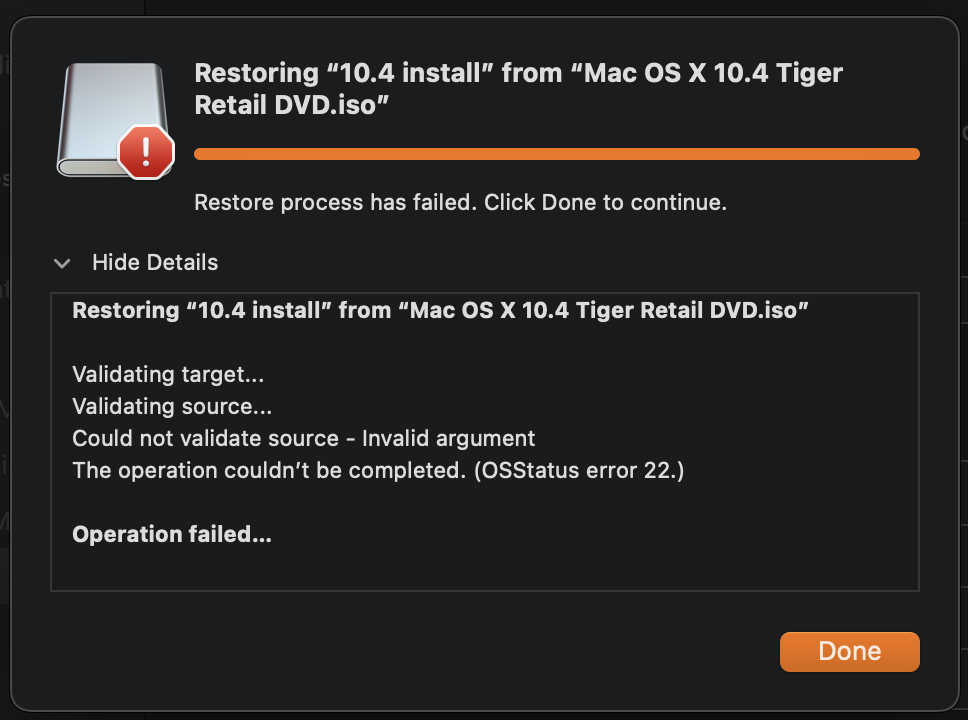This screenshot has width=968, height=720.
Task: Click "Invalid argument" in the log
Action: 448,438
